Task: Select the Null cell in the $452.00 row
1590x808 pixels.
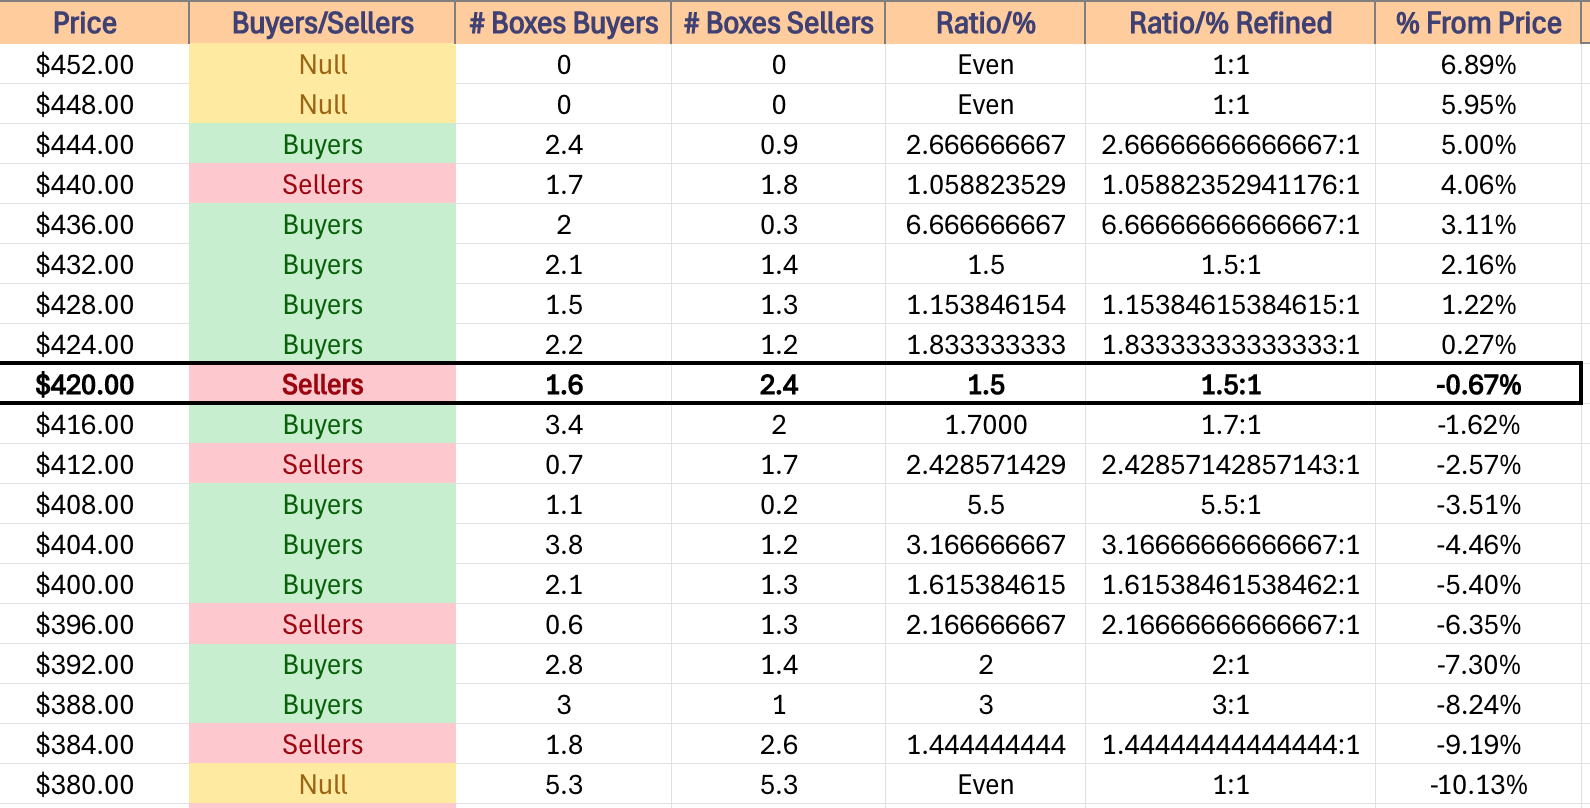Action: tap(322, 65)
